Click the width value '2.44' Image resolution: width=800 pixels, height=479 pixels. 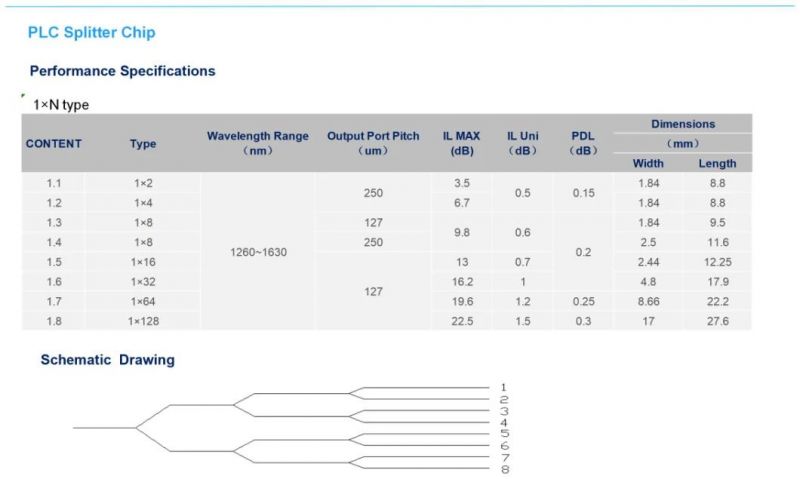648,262
